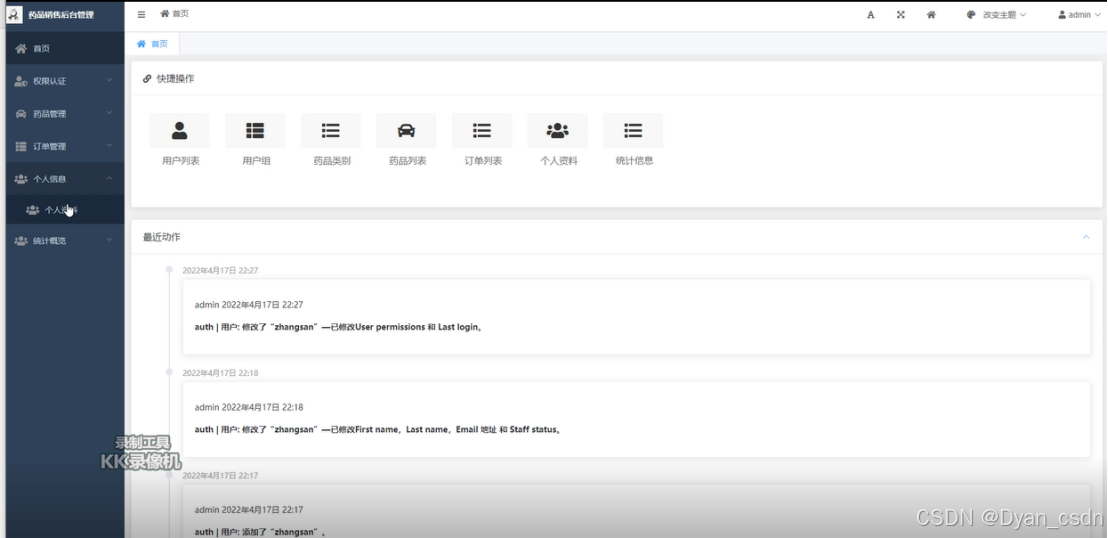This screenshot has width=1108, height=538.
Task: Open the 订单列表 quick action icon
Action: [482, 131]
